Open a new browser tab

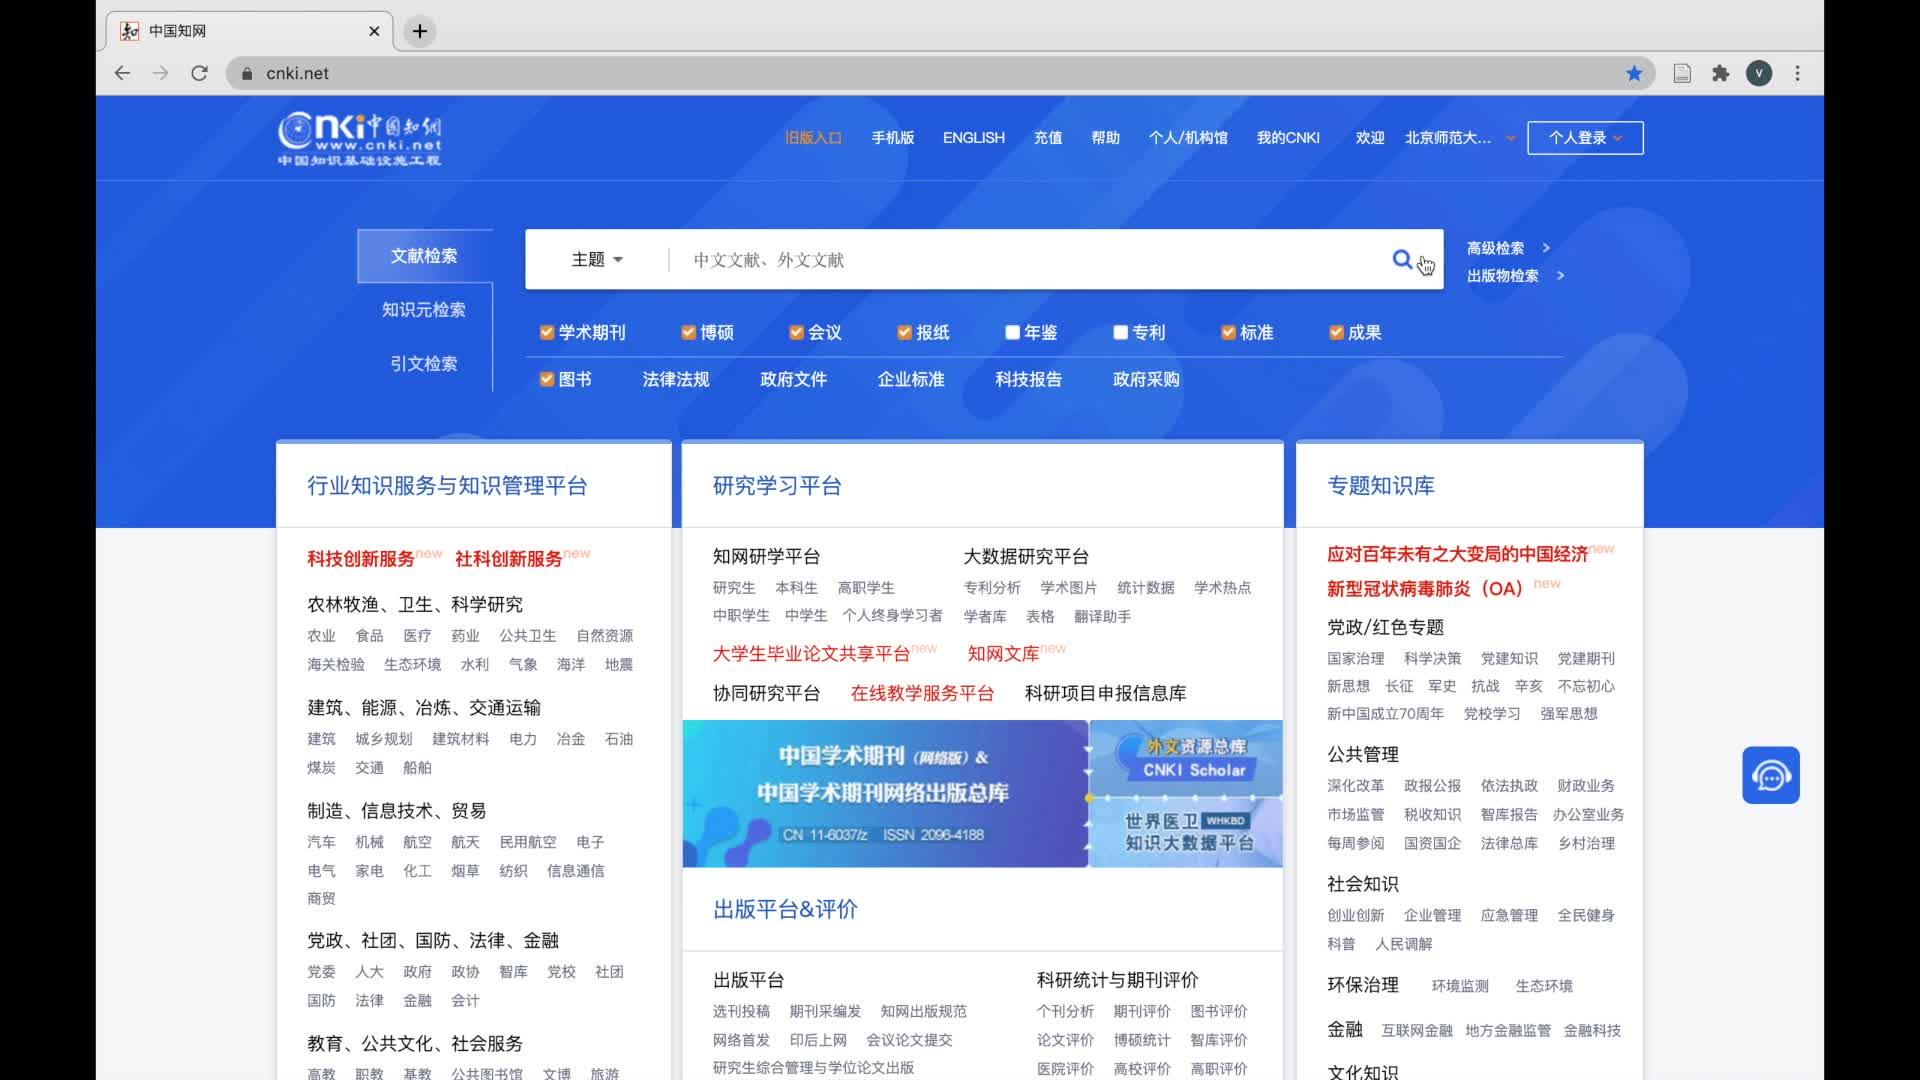pos(420,31)
